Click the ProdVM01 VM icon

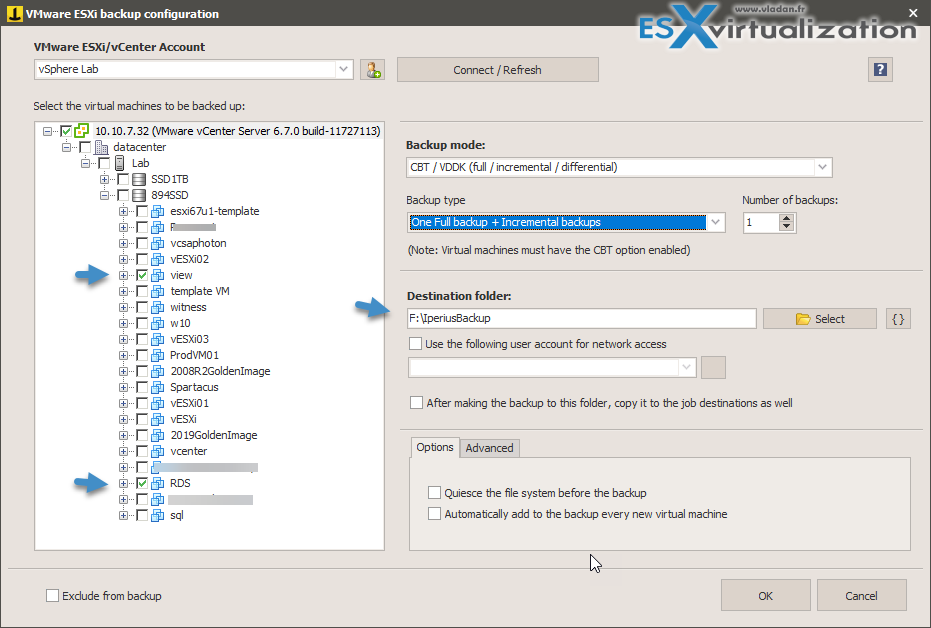tap(157, 356)
